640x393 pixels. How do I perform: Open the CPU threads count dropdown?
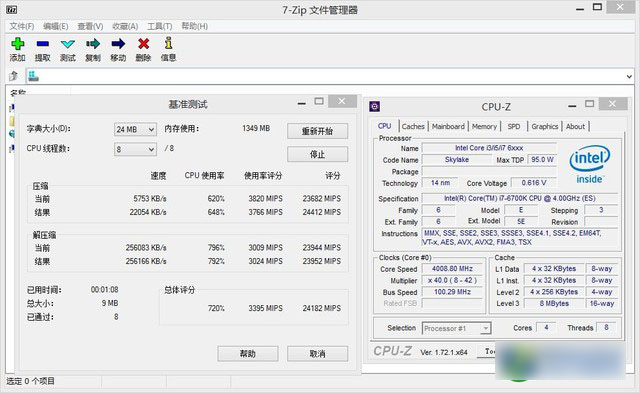[135, 149]
